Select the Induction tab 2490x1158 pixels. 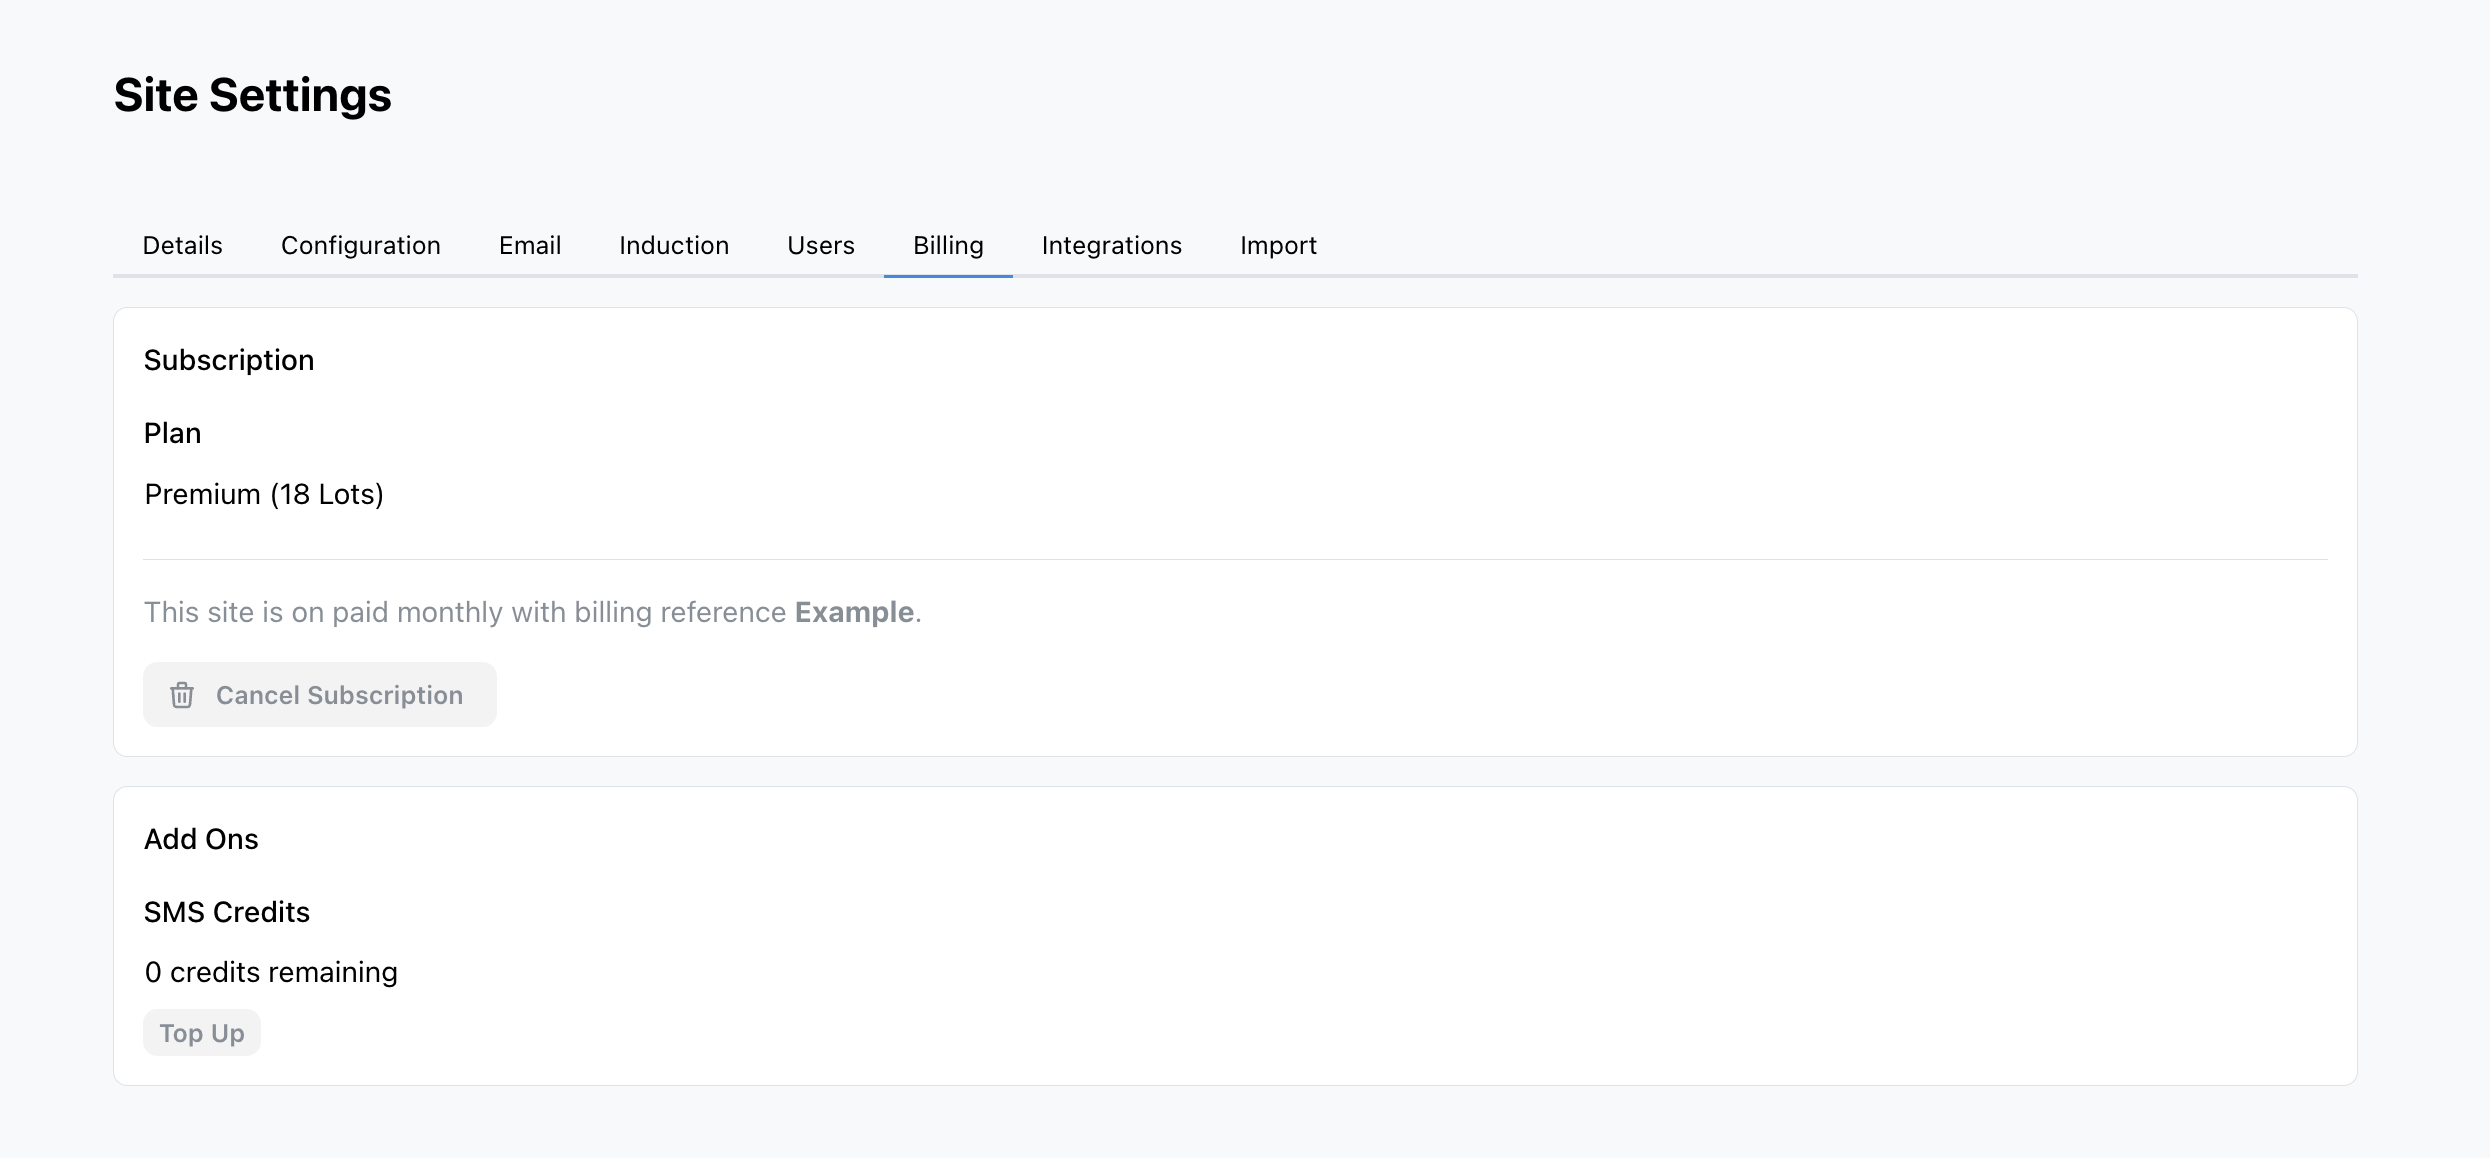[673, 246]
